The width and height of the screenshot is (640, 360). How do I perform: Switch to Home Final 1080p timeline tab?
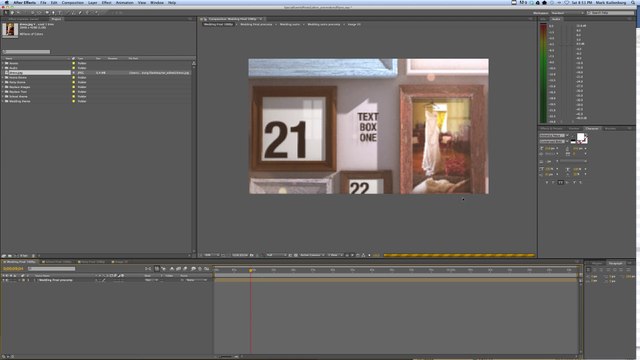(92, 262)
